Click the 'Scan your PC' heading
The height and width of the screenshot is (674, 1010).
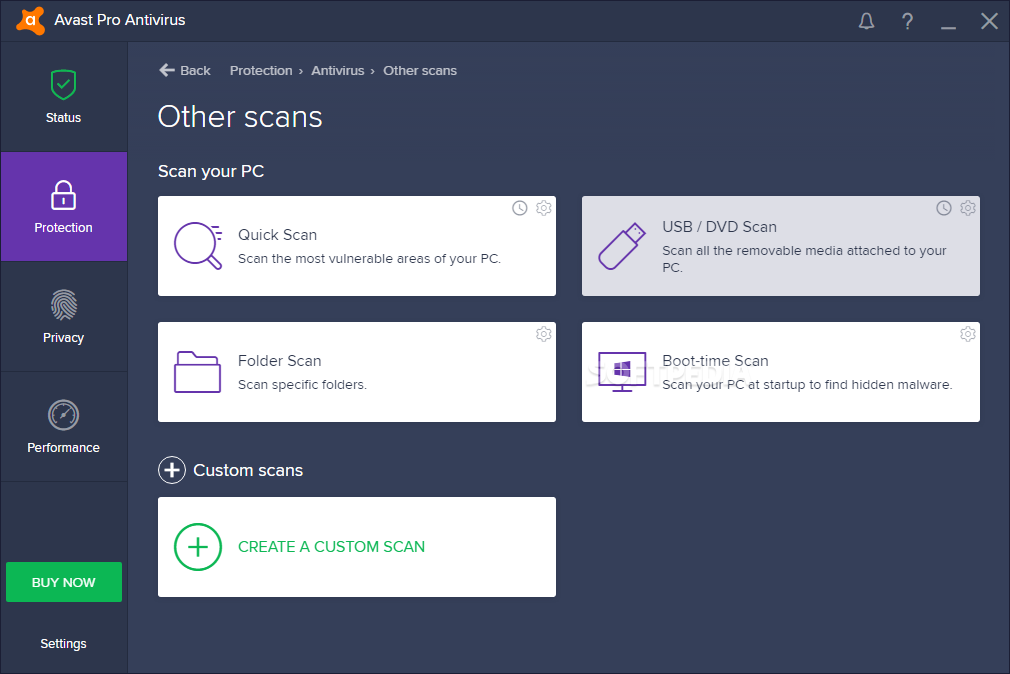pos(211,171)
